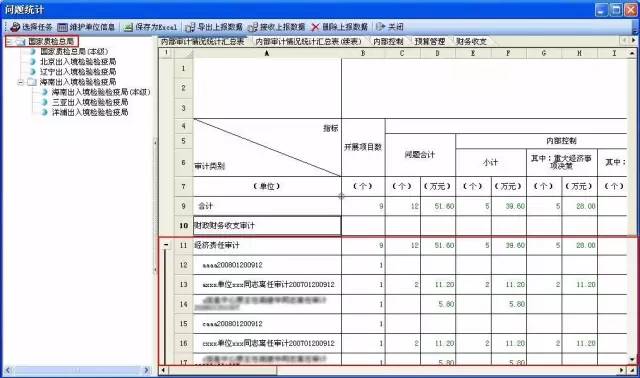Collapse row group 11 using minus box
Screen dimensions: 640x378
coord(166,245)
